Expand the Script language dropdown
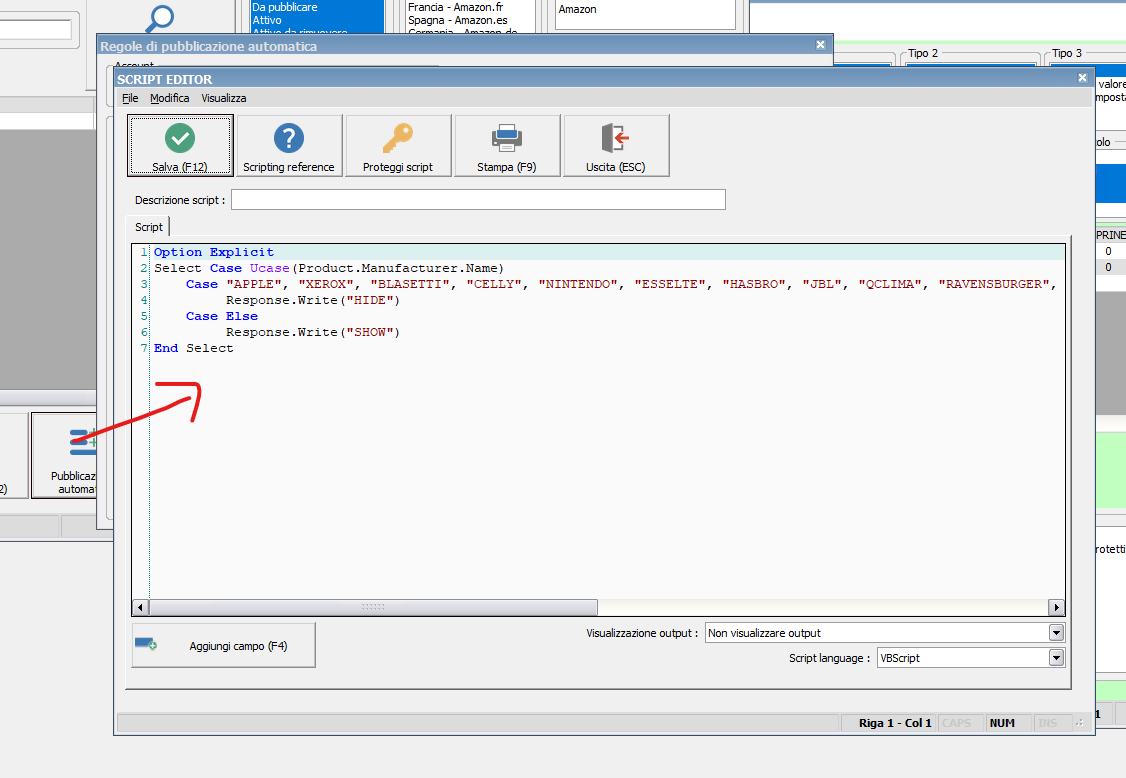The image size is (1126, 778). point(1056,658)
